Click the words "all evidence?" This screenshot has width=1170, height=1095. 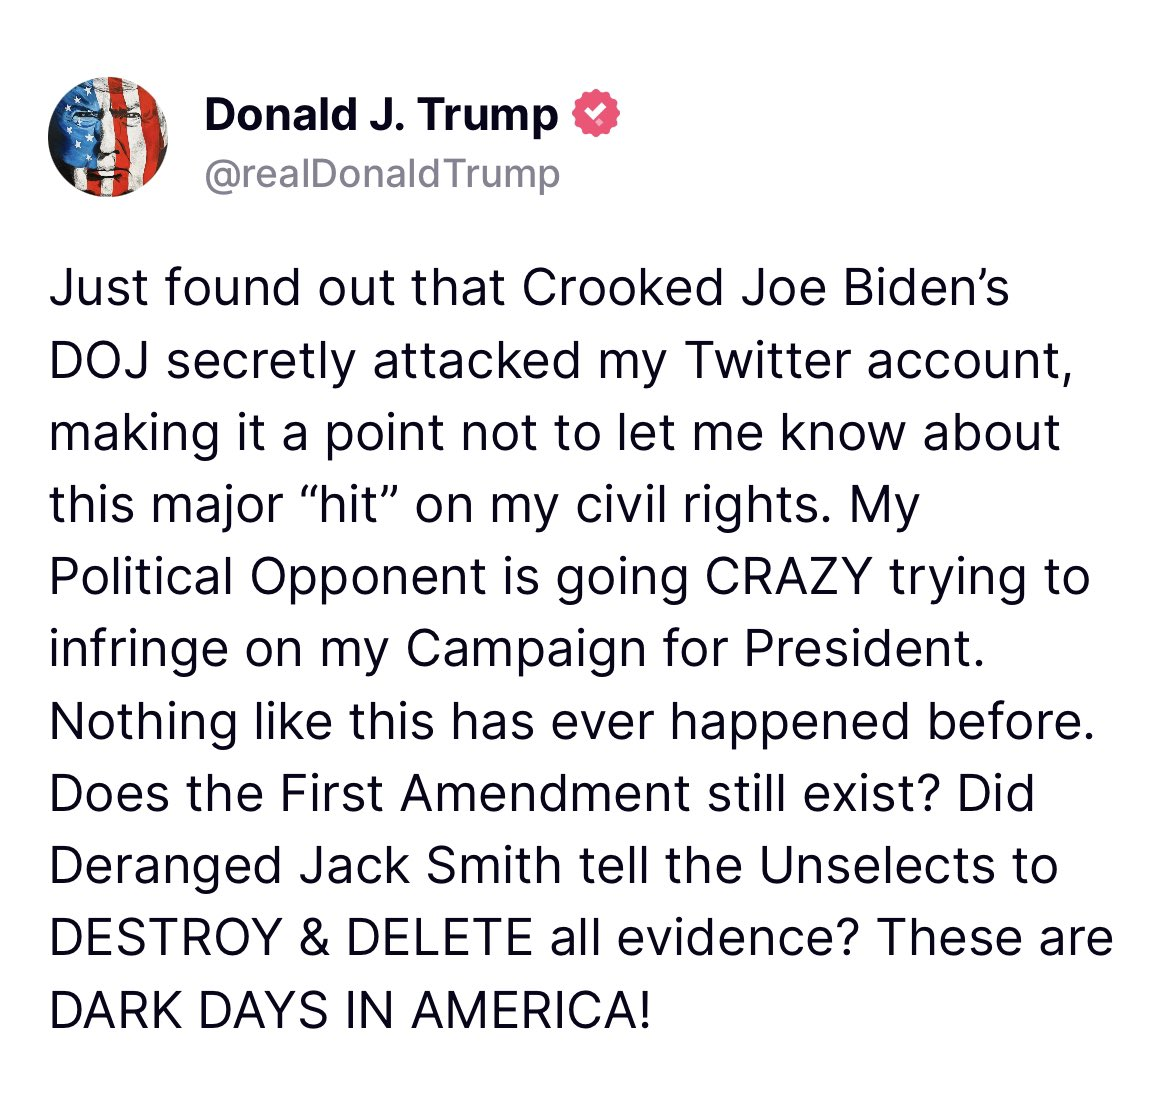[x=705, y=937]
